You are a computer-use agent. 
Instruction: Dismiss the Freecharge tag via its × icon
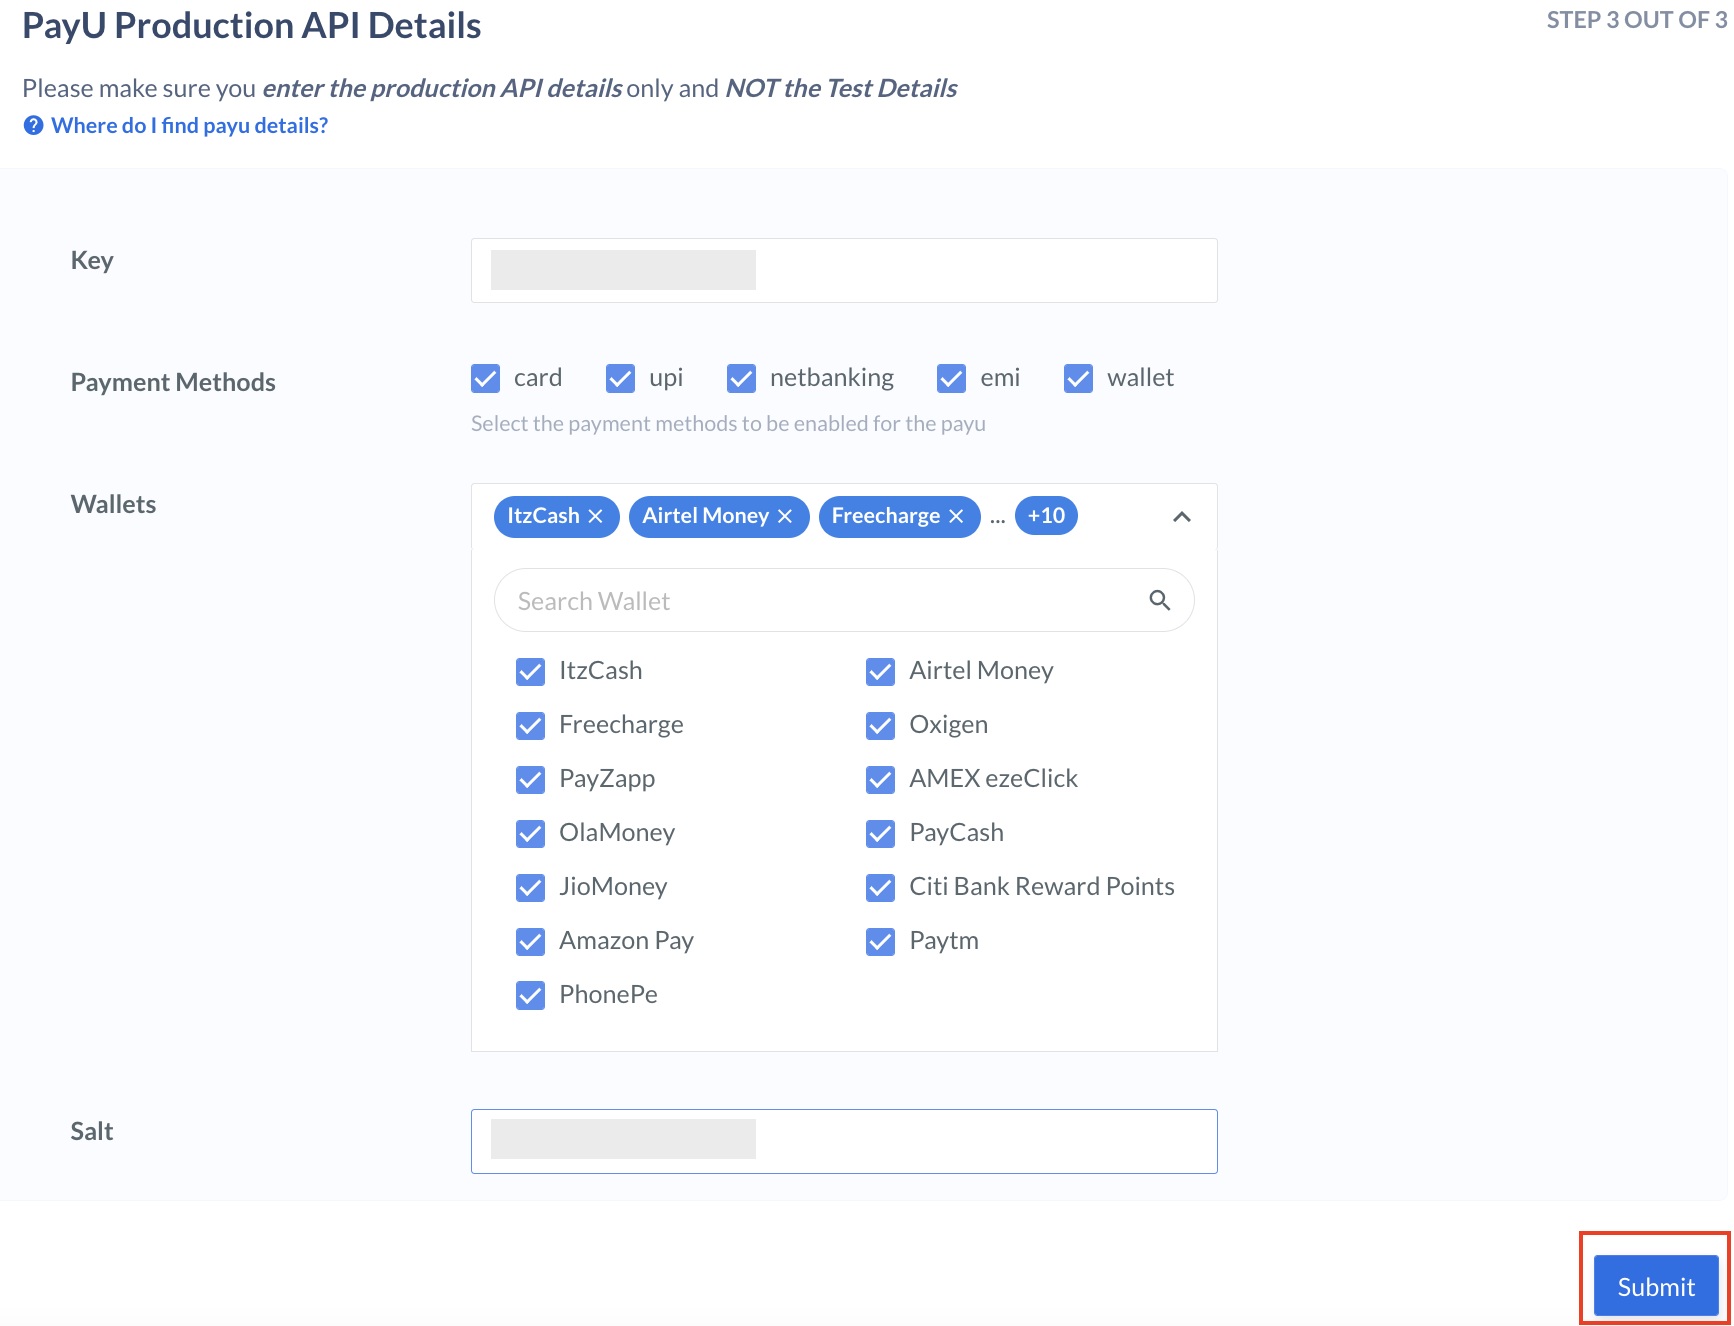[x=956, y=516]
